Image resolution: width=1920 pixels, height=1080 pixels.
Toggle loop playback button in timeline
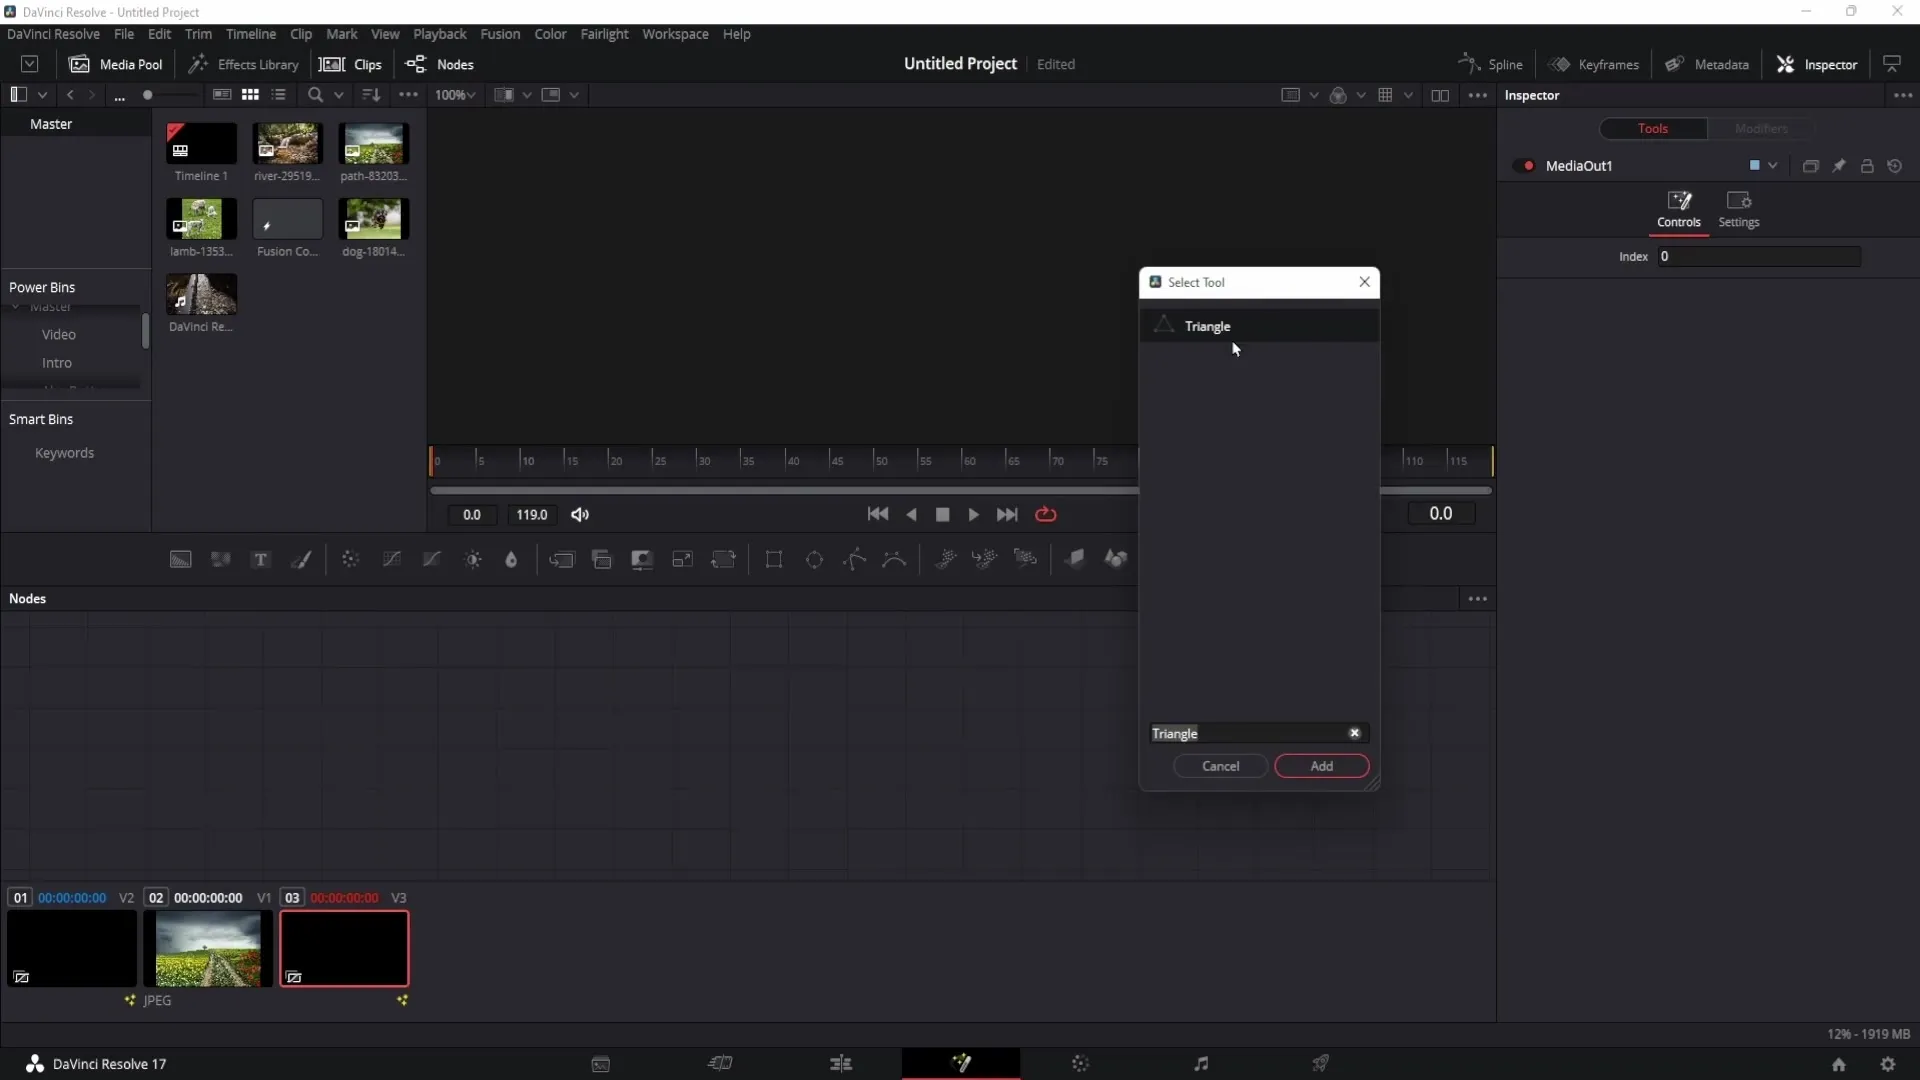(x=1044, y=514)
